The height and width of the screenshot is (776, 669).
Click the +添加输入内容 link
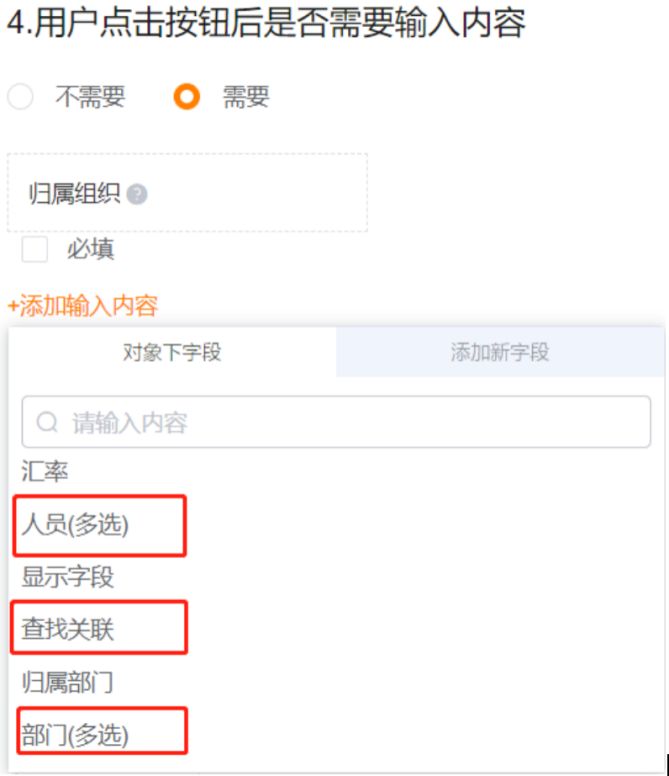(83, 305)
